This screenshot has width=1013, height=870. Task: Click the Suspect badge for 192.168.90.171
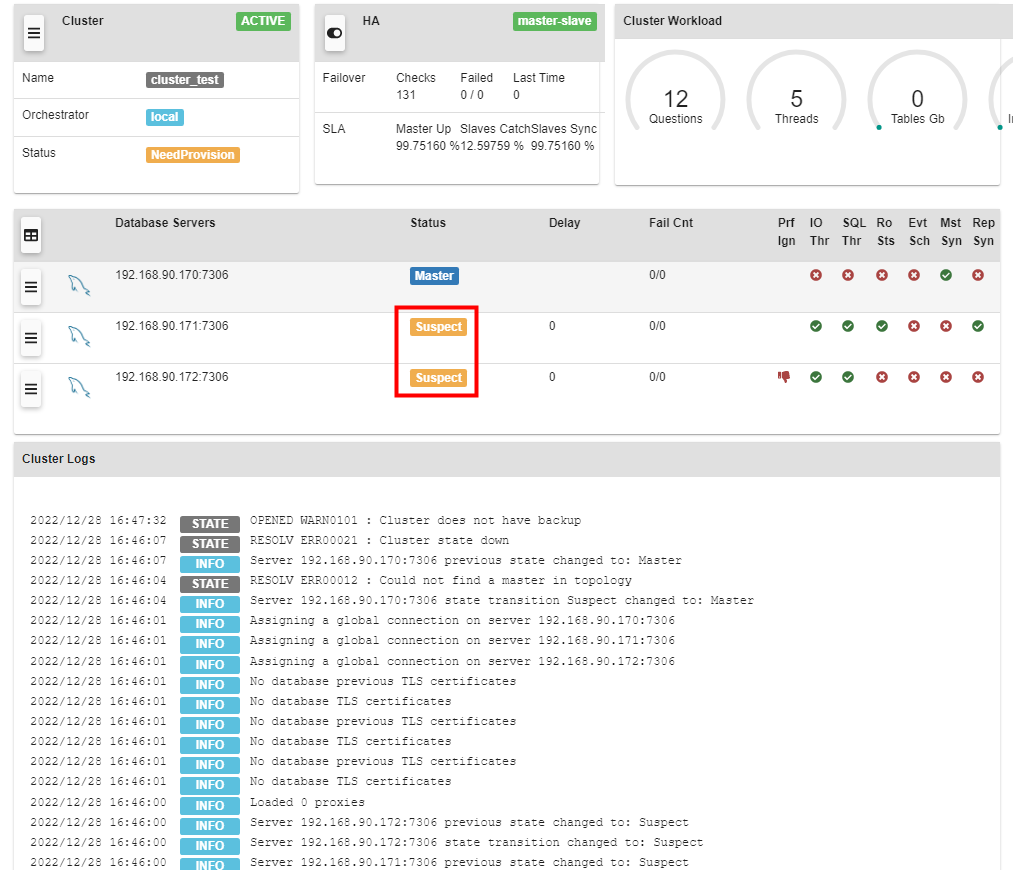tap(436, 326)
